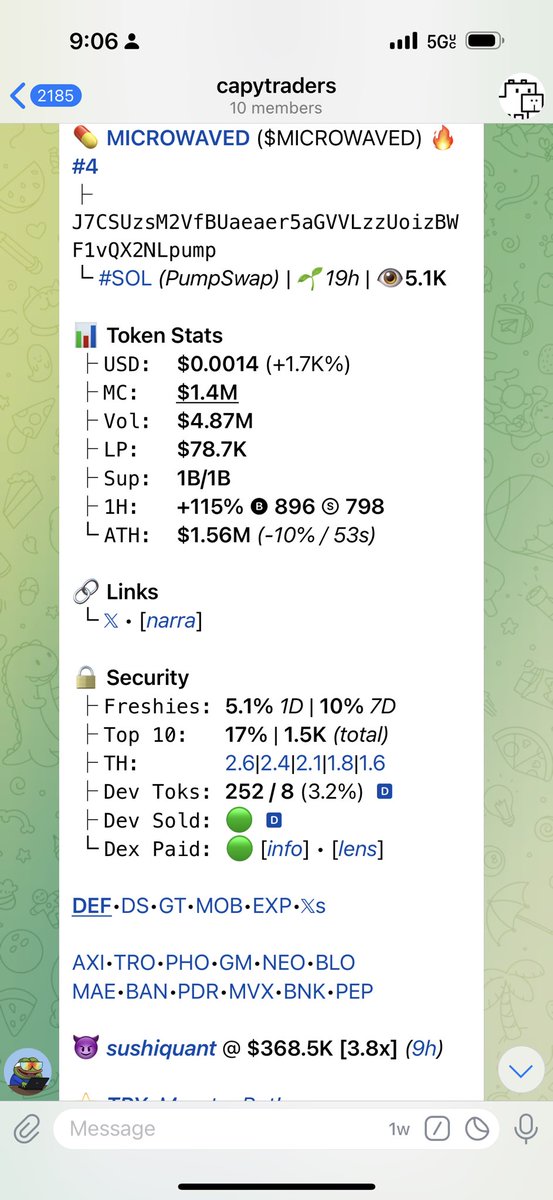The image size is (553, 1200).
Task: Open the capytraders chat title header
Action: click(275, 96)
